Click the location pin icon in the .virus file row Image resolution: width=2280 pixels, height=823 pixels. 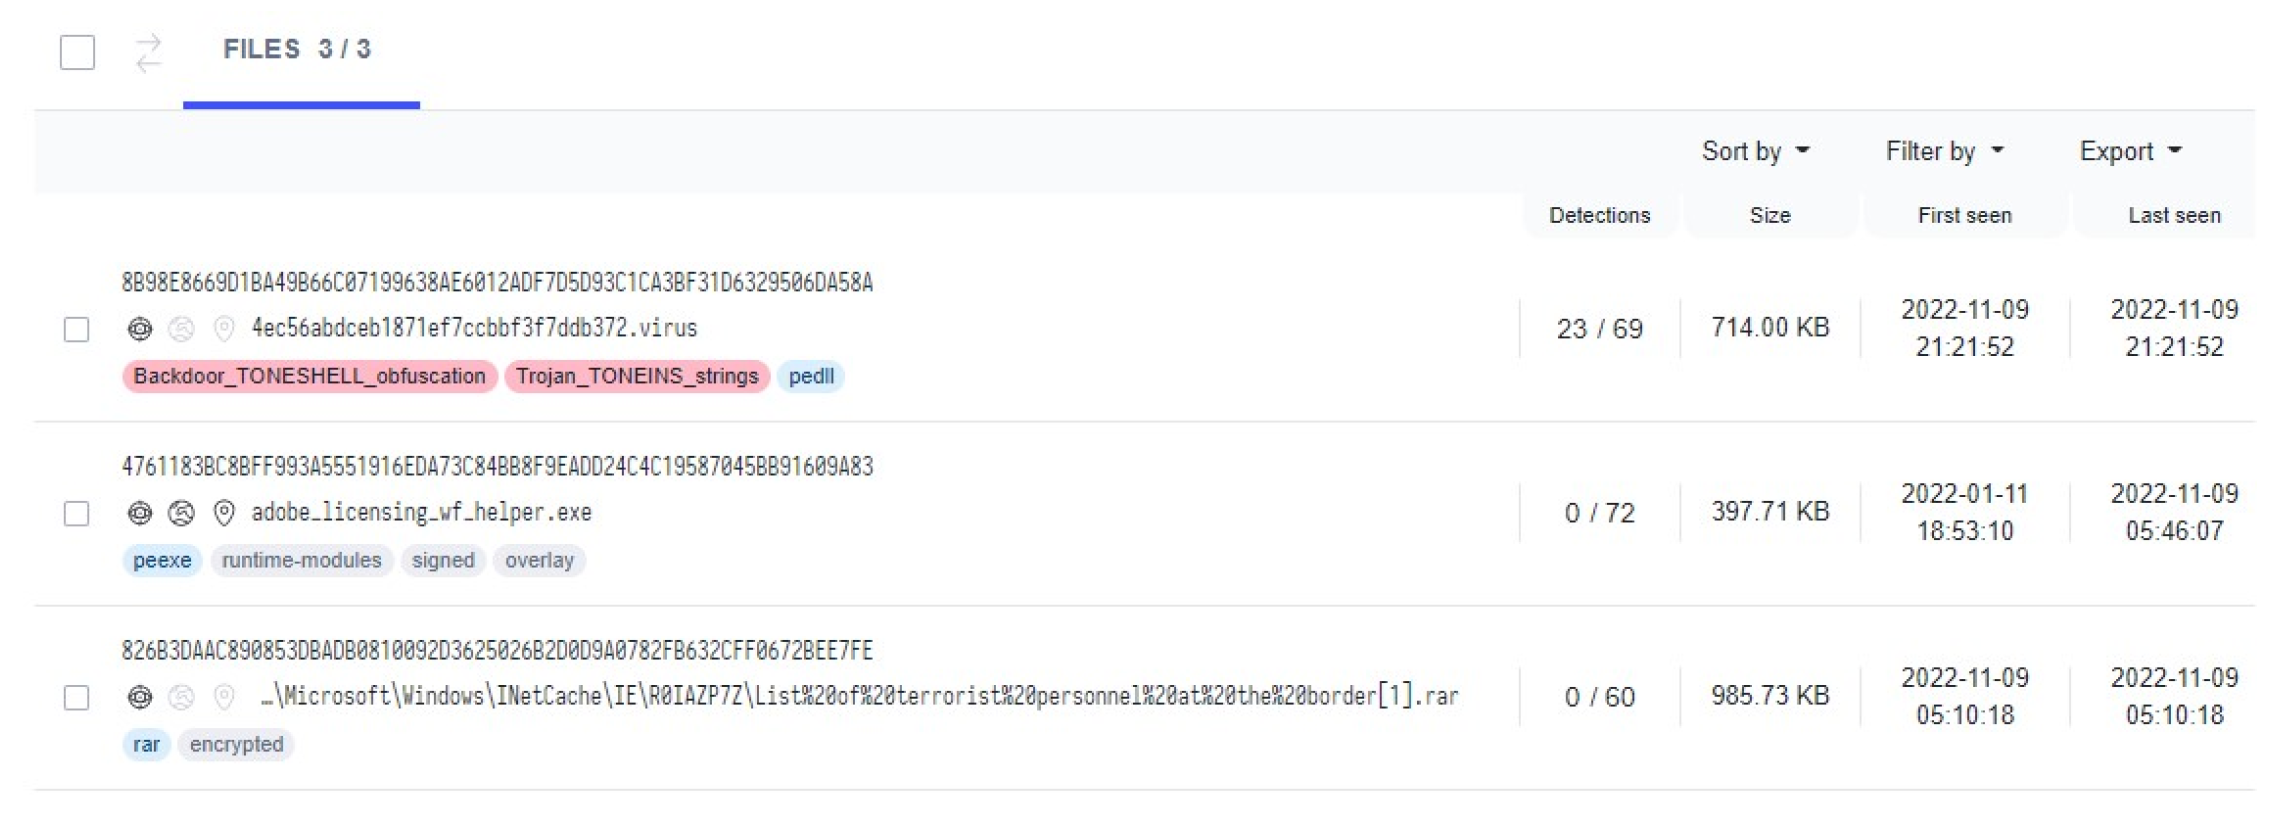[x=224, y=328]
